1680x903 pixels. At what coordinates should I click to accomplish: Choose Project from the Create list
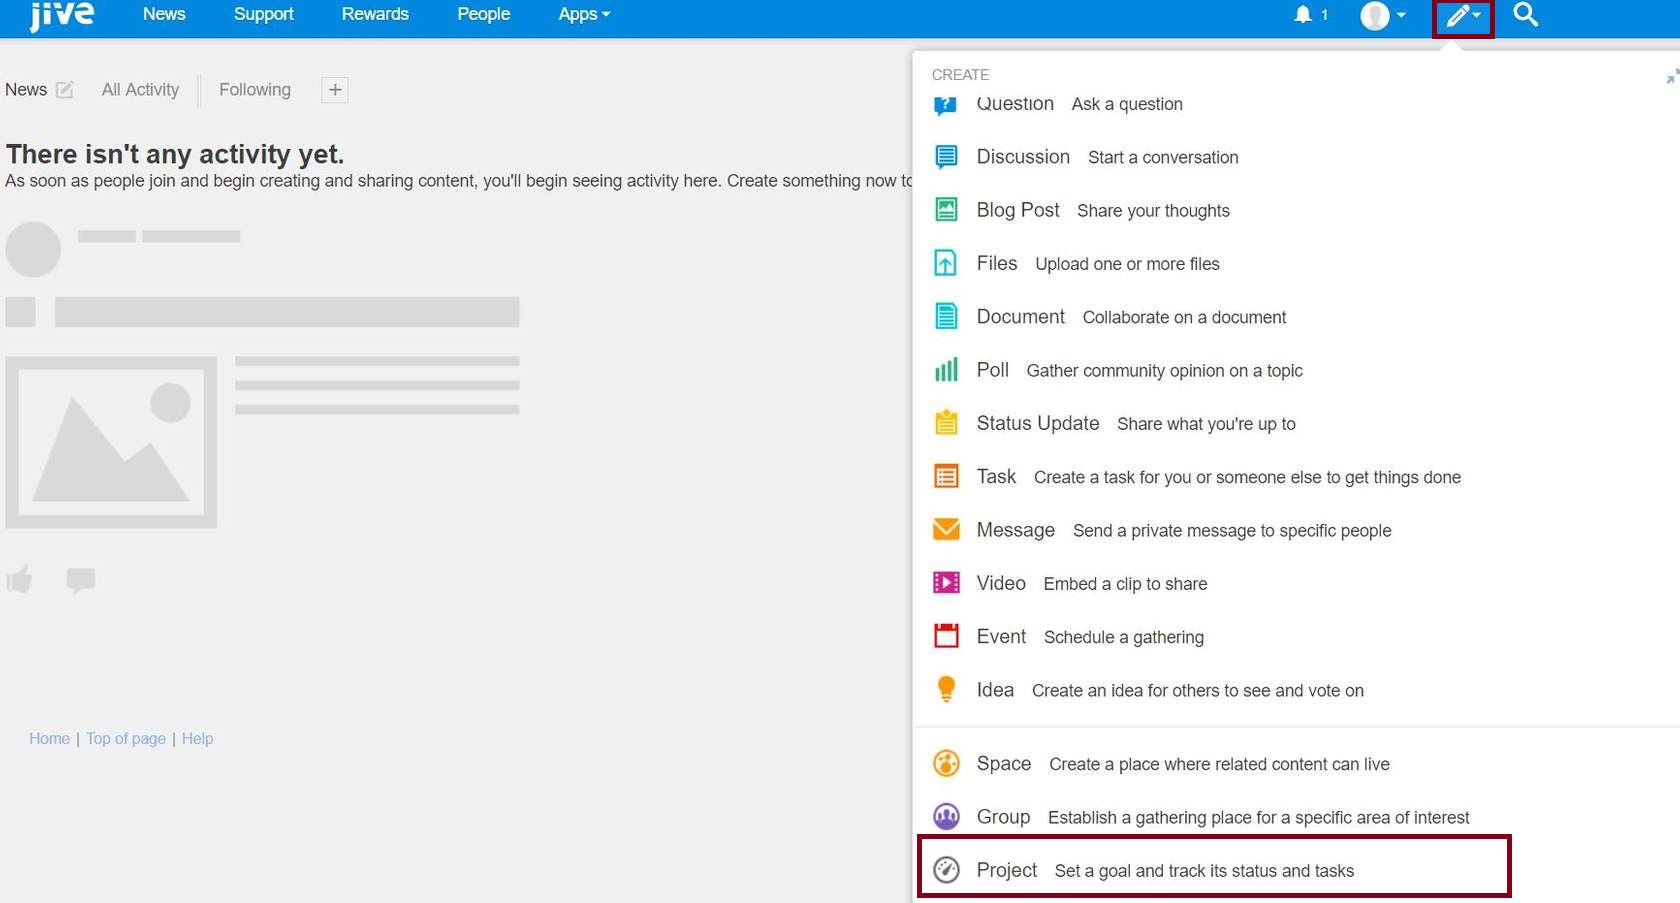click(1007, 870)
